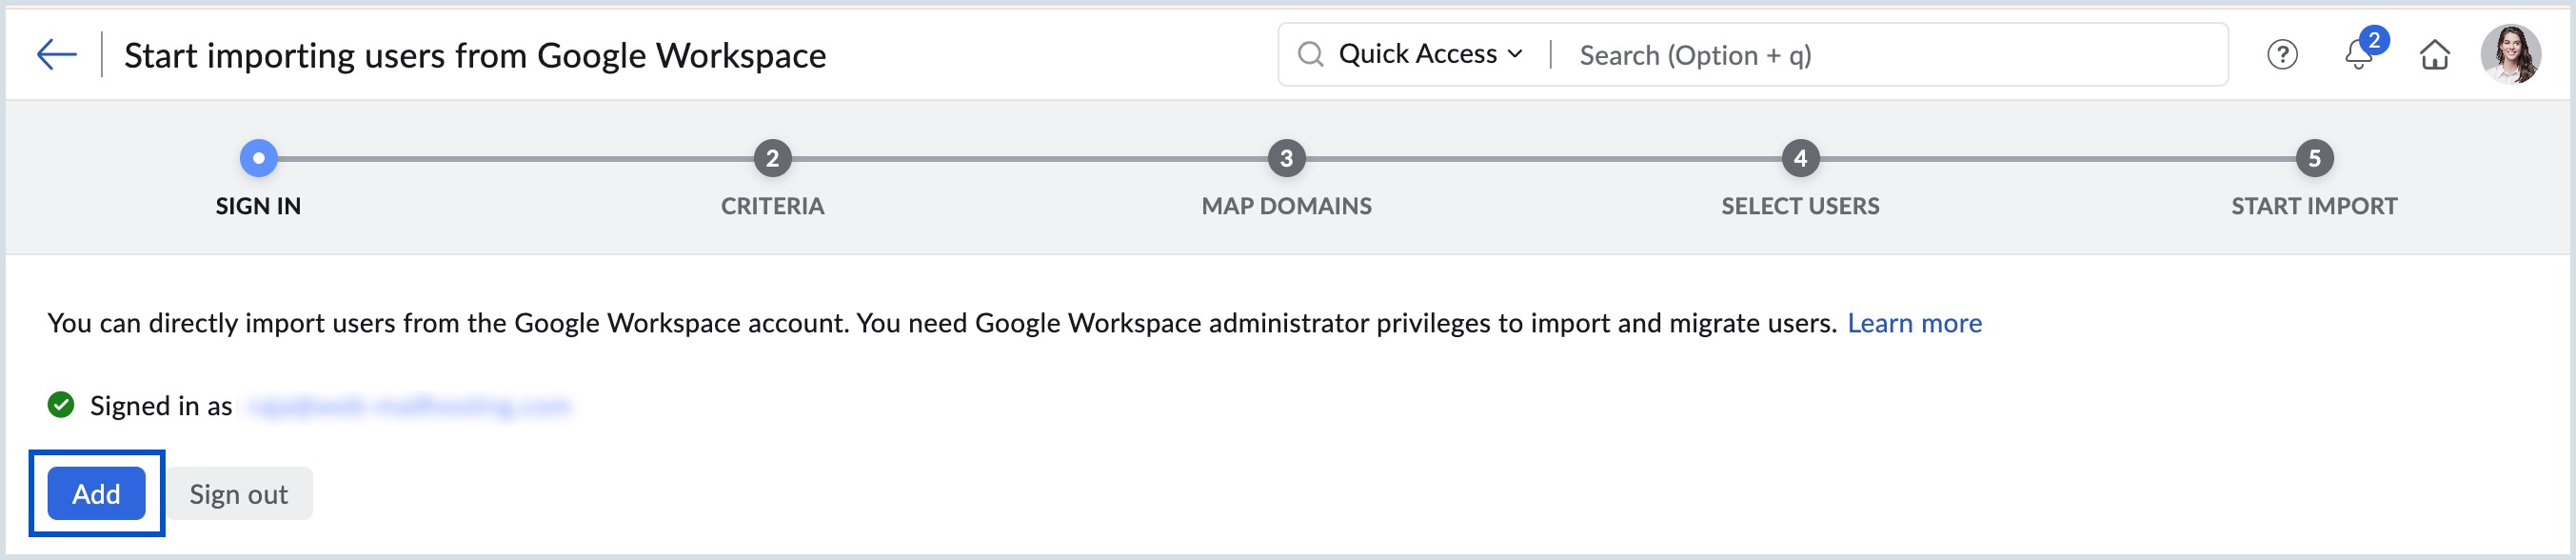2576x560 pixels.
Task: Click the Sign out button
Action: pos(239,494)
